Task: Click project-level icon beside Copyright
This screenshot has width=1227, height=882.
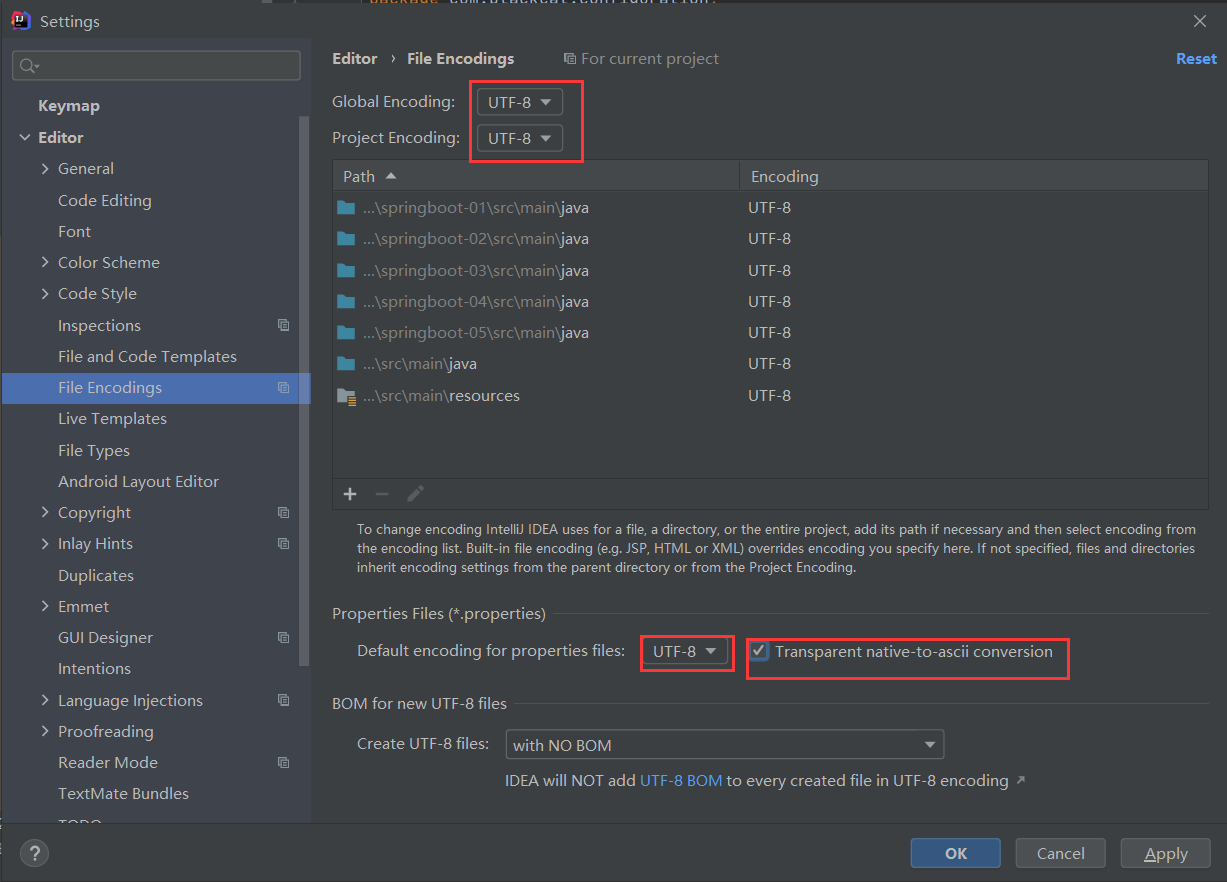Action: 284,513
